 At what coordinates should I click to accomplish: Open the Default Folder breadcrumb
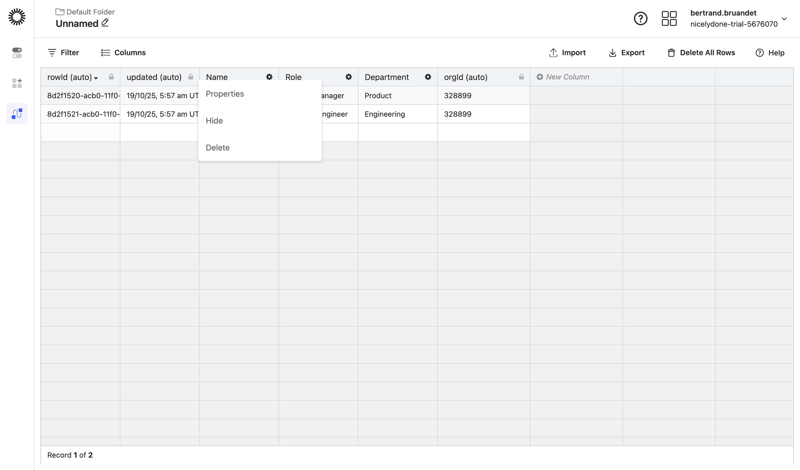point(90,12)
